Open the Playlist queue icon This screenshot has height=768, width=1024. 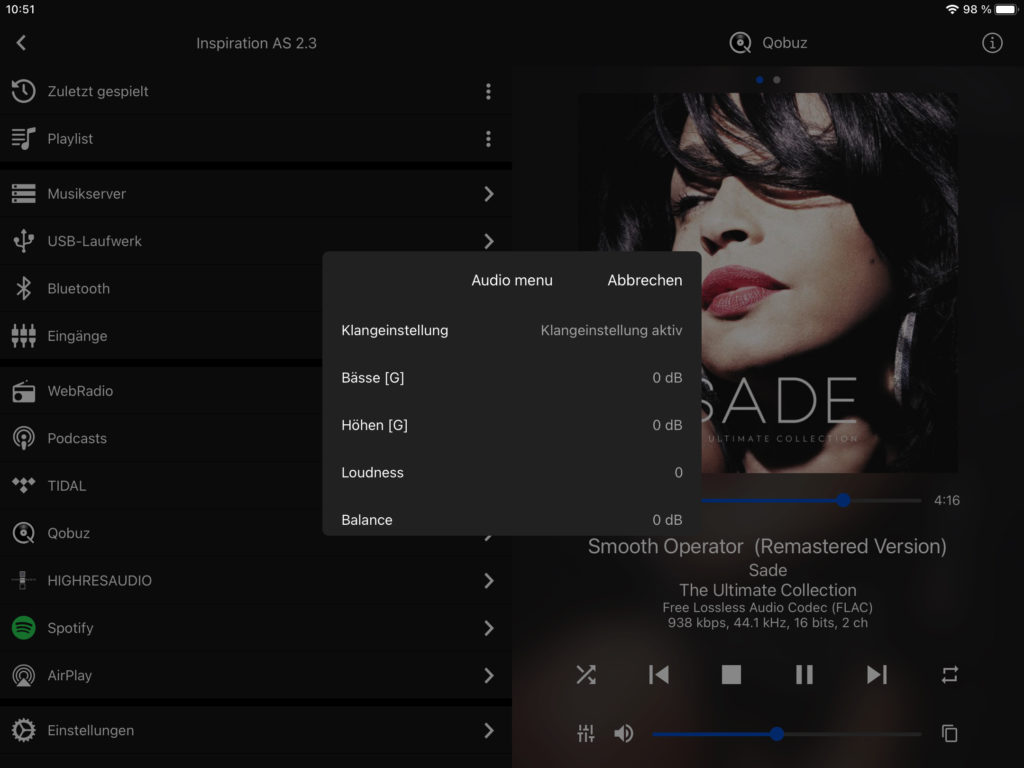point(24,138)
